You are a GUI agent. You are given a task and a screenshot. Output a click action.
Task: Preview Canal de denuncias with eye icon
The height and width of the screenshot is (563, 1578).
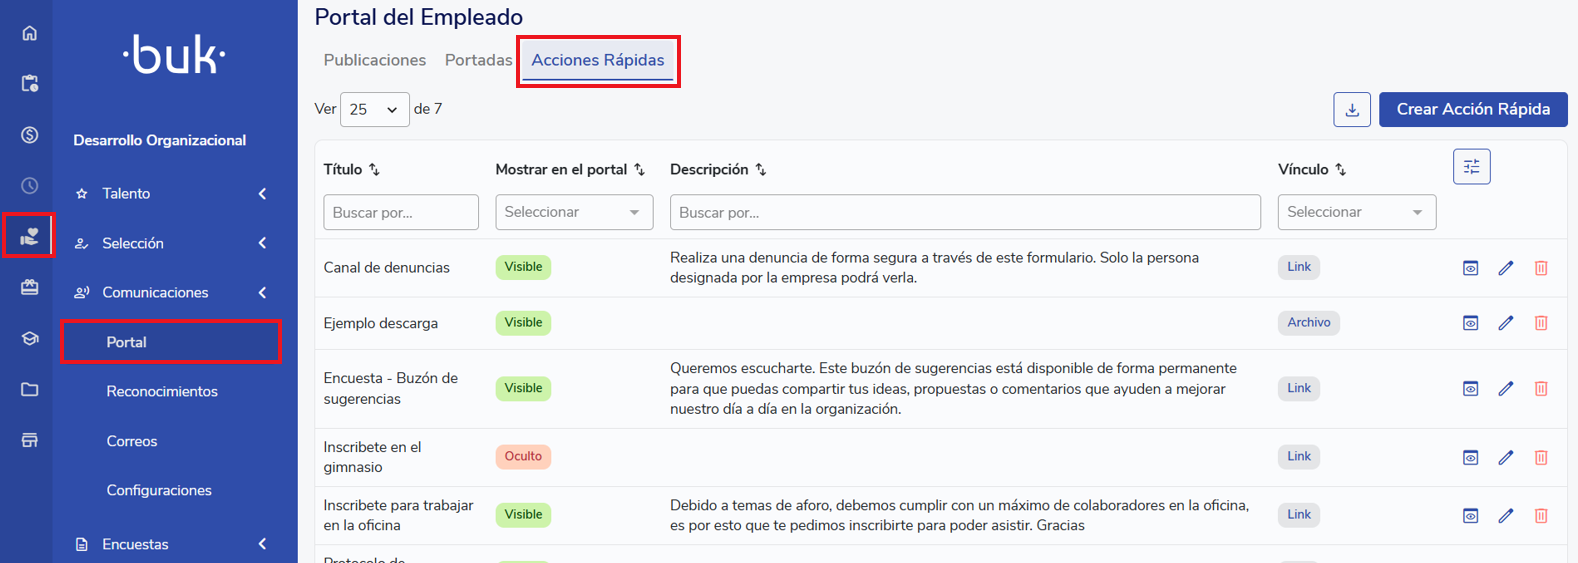coord(1470,268)
